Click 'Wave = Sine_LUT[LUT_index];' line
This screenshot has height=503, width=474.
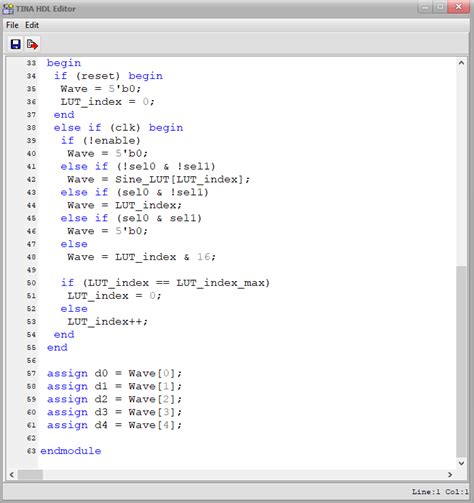point(158,179)
